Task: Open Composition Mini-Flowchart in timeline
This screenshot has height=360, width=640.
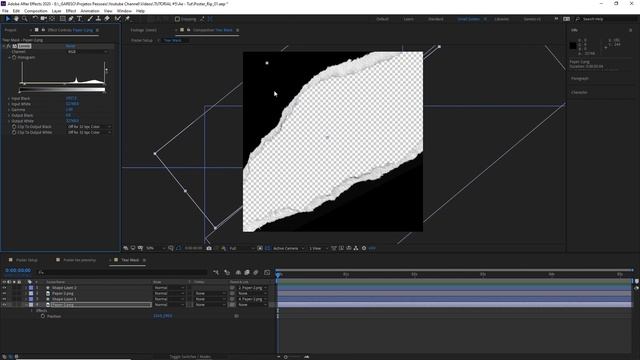Action: pos(216,272)
